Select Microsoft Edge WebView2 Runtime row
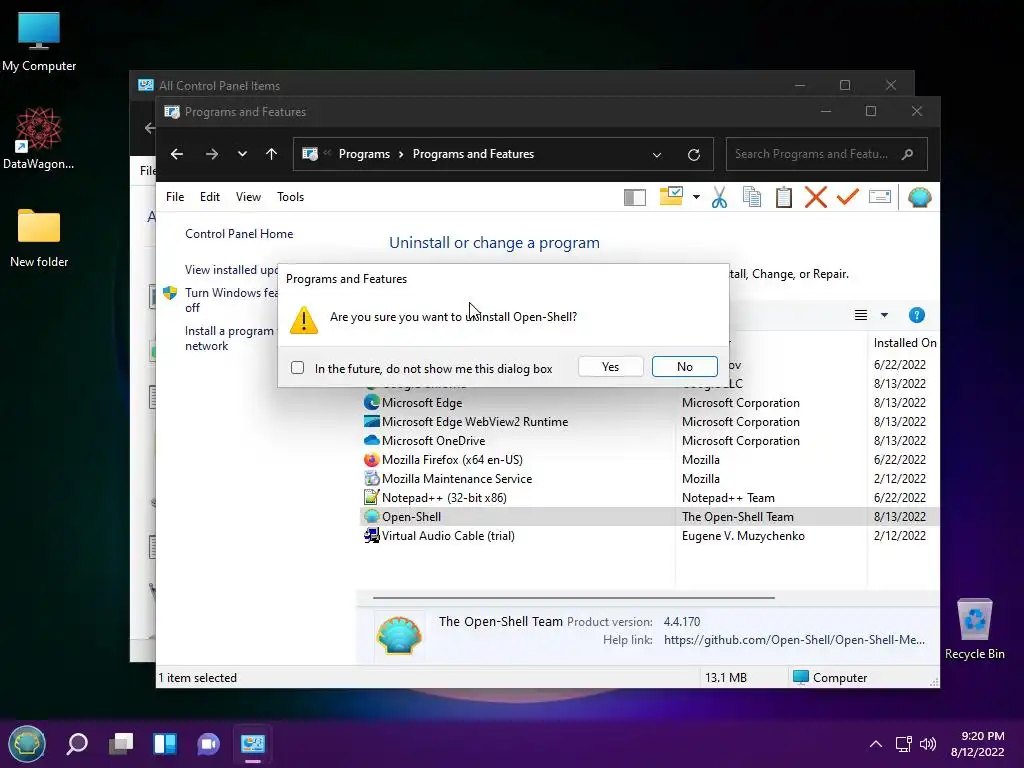The image size is (1024, 768). [650, 422]
